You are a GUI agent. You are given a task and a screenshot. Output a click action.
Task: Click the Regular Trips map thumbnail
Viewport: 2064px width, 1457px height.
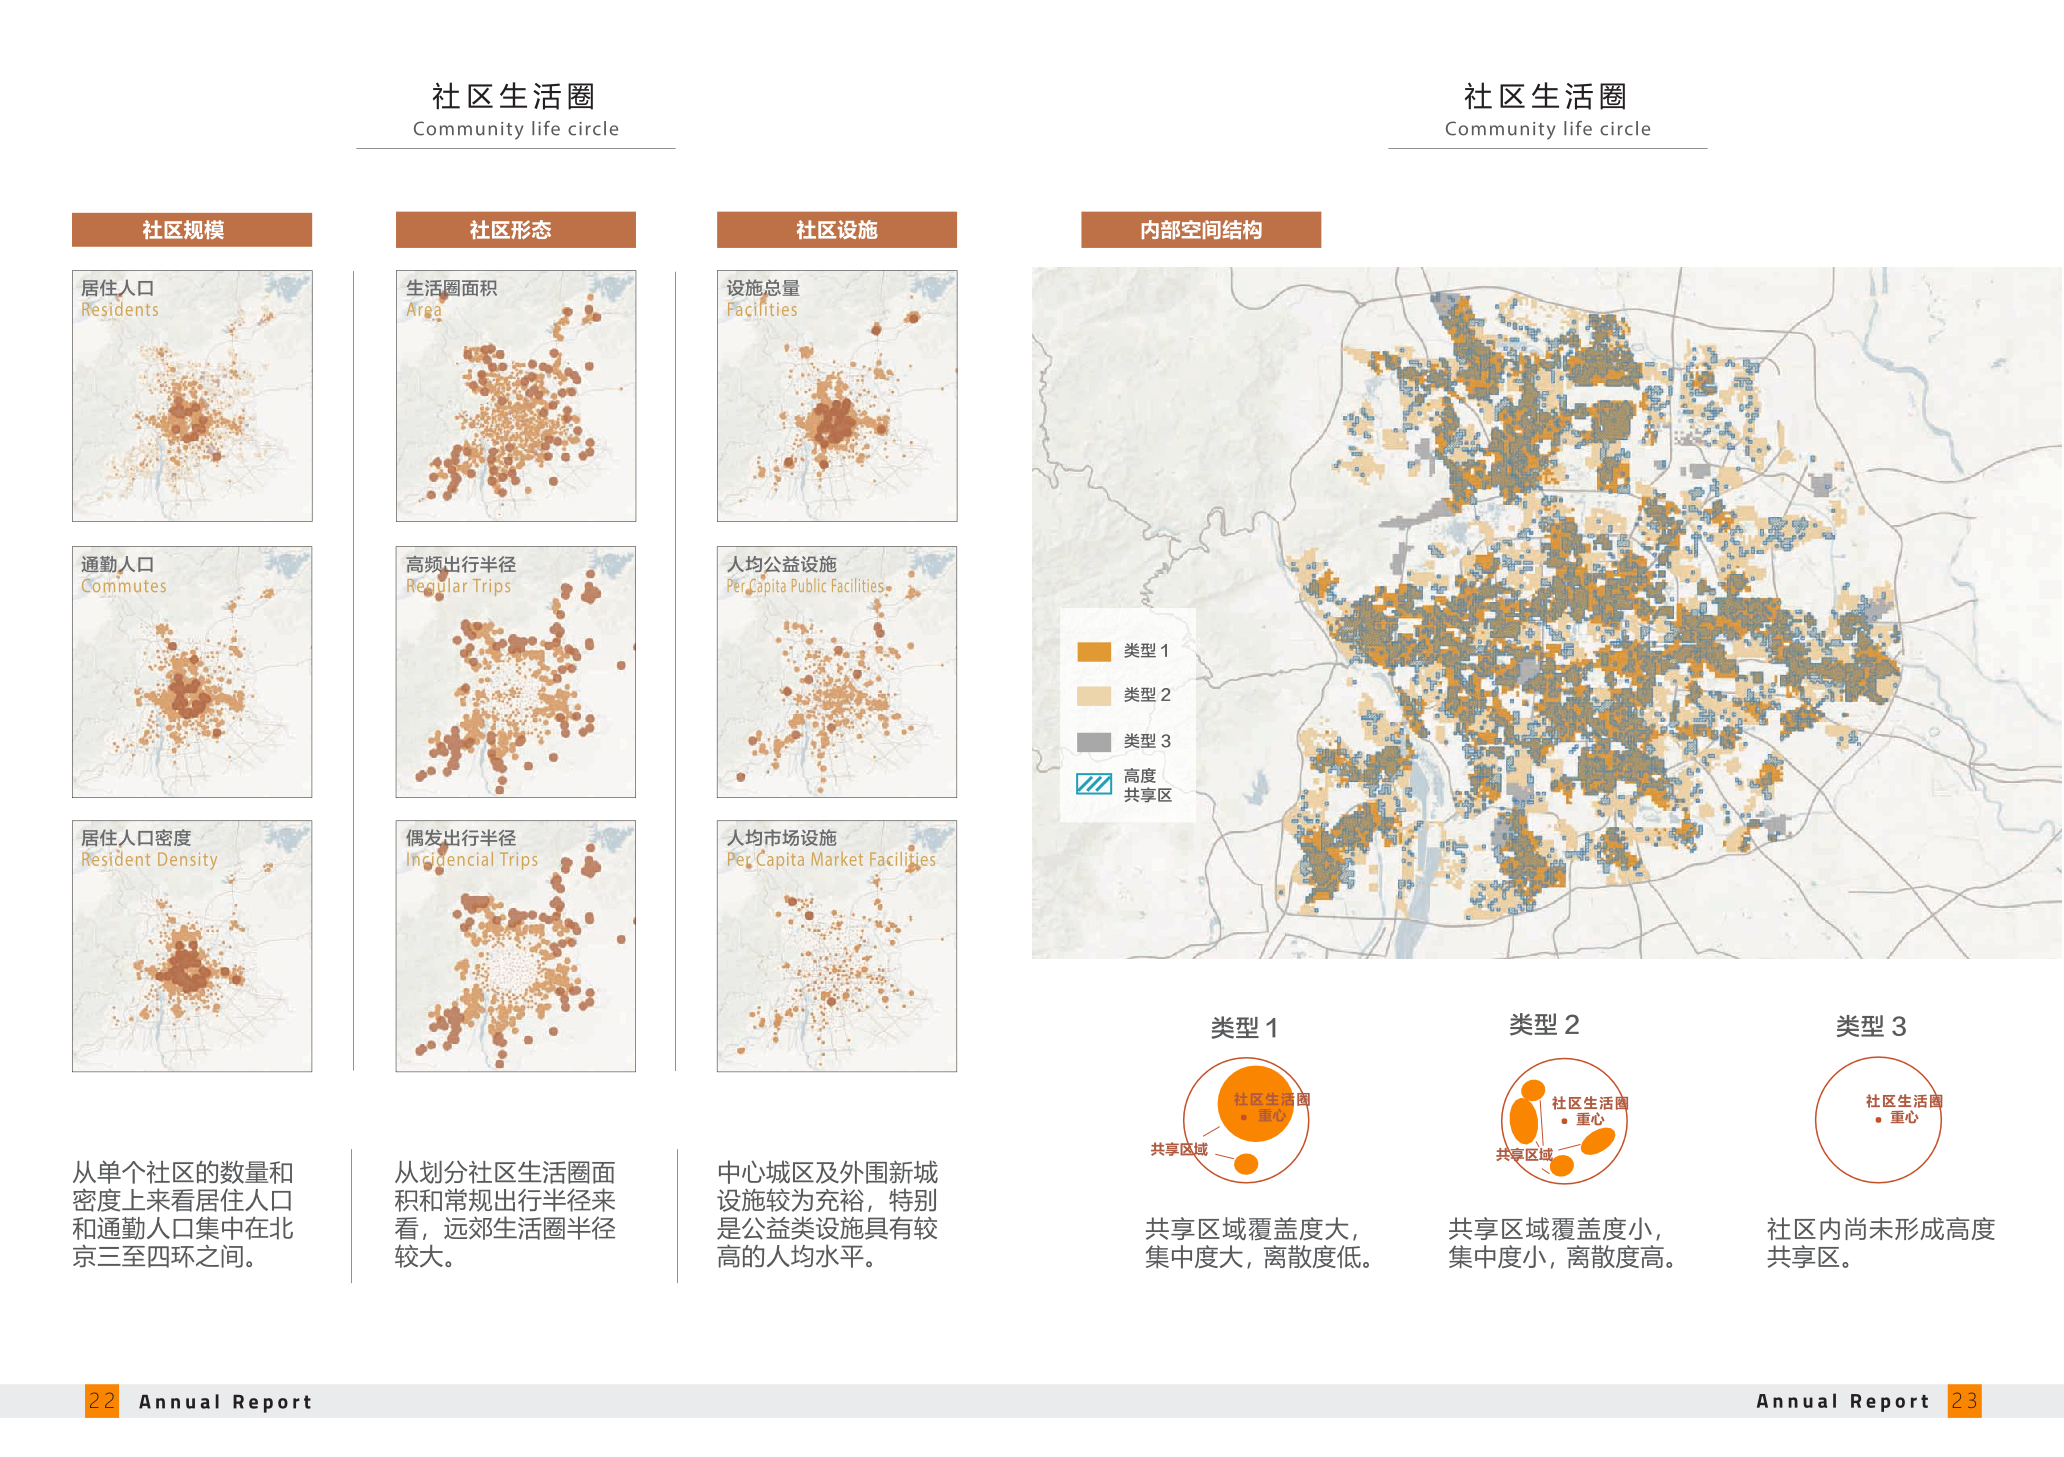click(x=515, y=672)
